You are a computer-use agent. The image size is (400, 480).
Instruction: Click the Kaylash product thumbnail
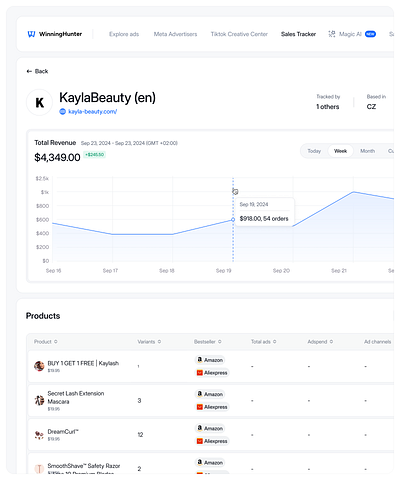tap(39, 366)
